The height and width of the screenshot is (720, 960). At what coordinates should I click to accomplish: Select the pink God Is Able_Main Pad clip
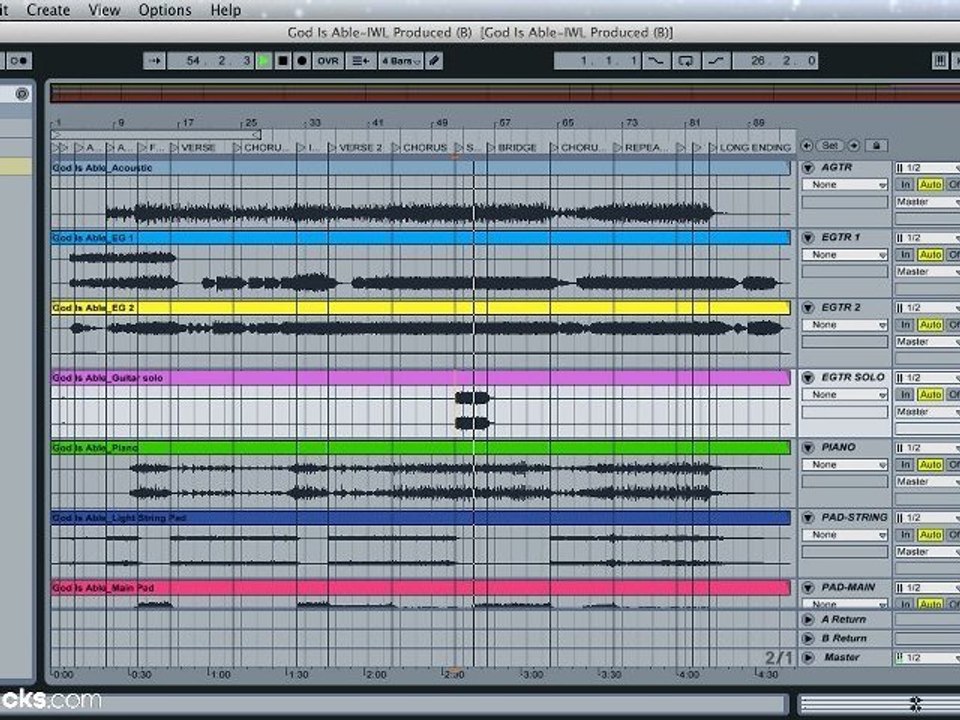click(421, 588)
